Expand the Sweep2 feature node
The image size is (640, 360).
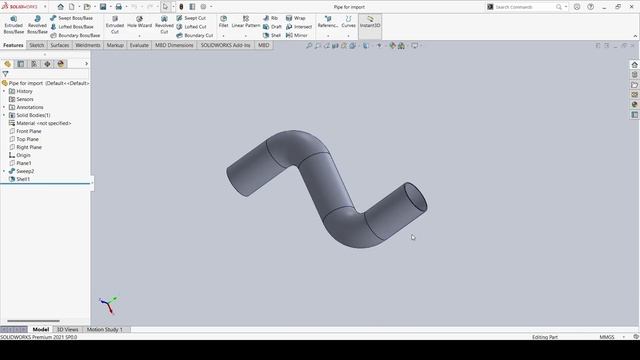(4, 171)
